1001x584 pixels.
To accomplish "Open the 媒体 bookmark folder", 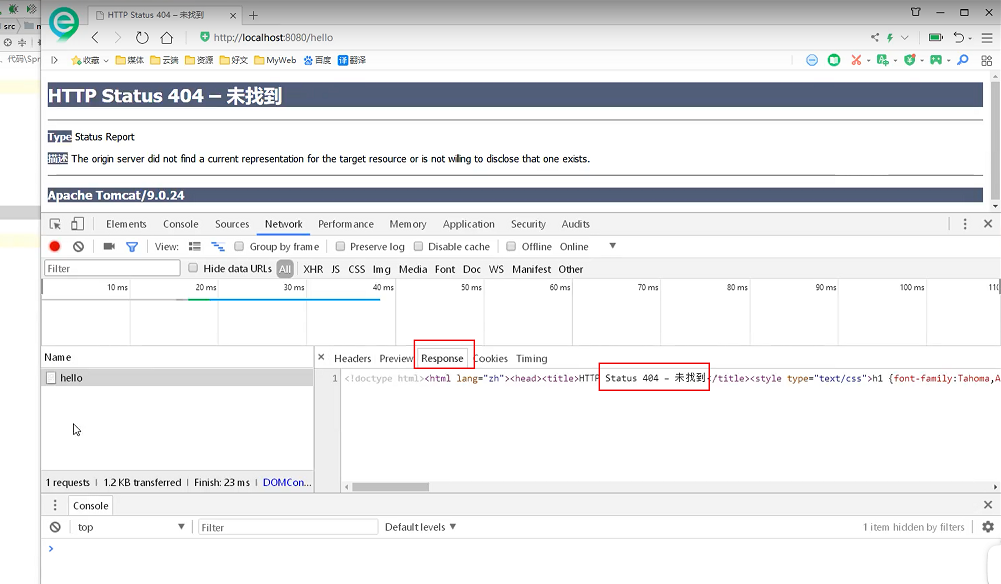I will (x=129, y=60).
